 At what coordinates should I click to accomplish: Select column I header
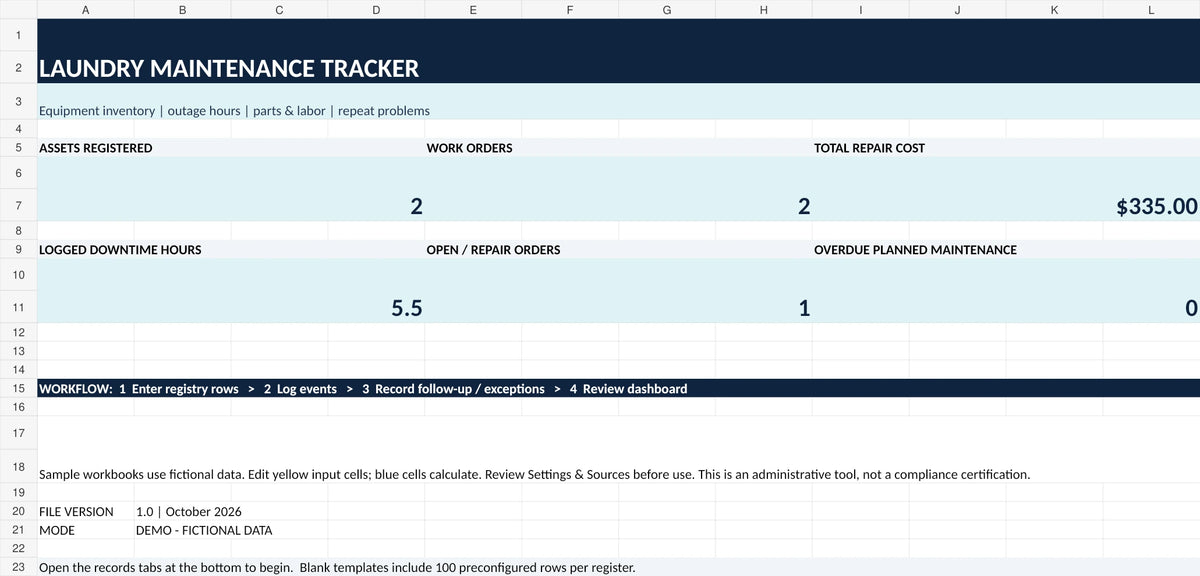pyautogui.click(x=861, y=10)
